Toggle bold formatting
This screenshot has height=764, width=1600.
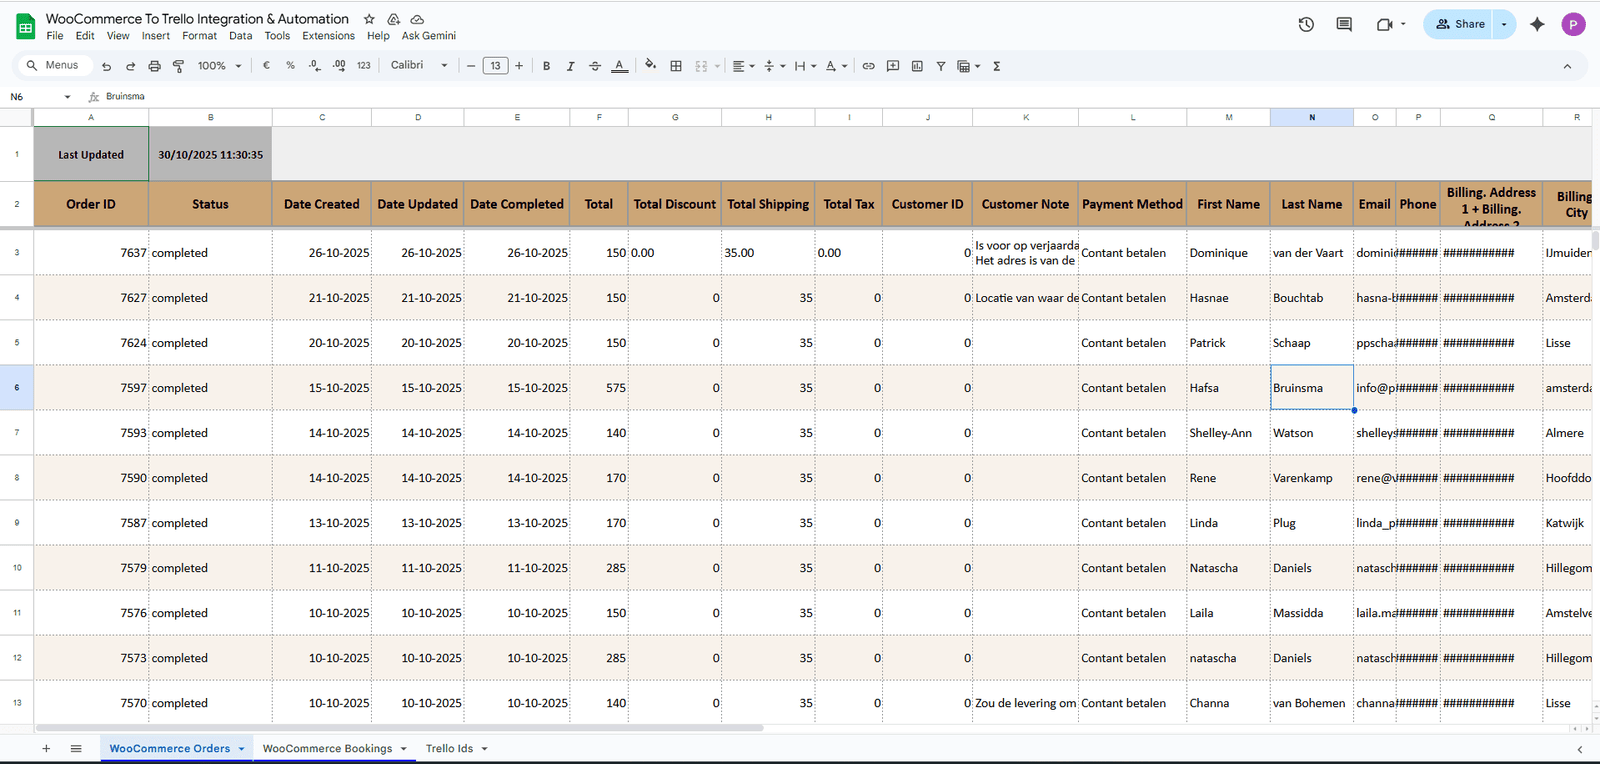pos(546,66)
